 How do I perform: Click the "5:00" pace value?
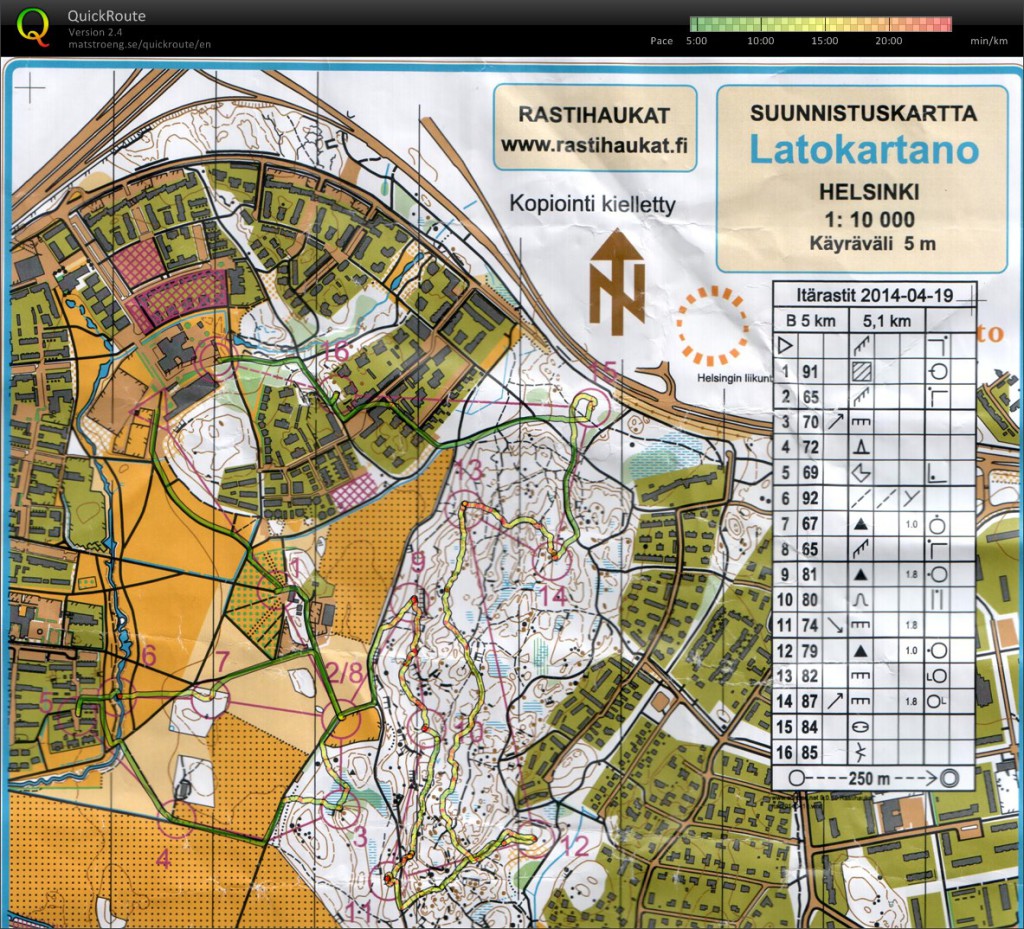point(696,40)
